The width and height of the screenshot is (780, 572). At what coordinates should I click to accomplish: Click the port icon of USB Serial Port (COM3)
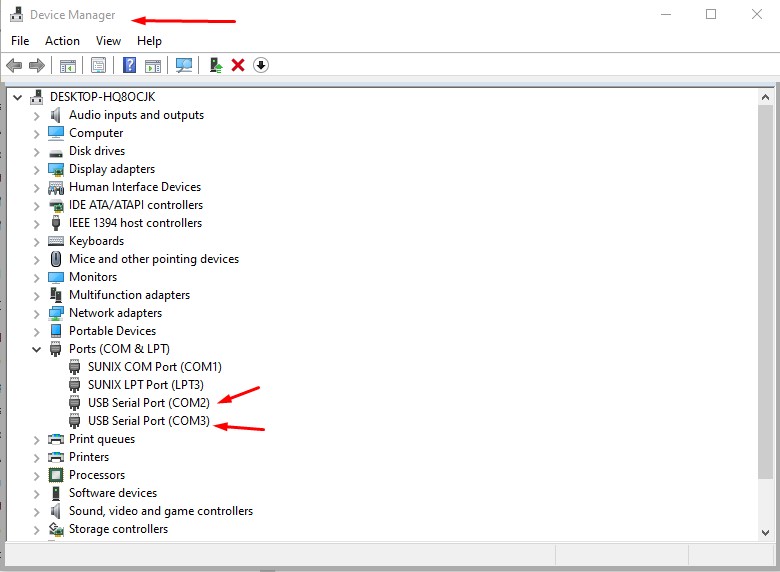click(x=75, y=421)
